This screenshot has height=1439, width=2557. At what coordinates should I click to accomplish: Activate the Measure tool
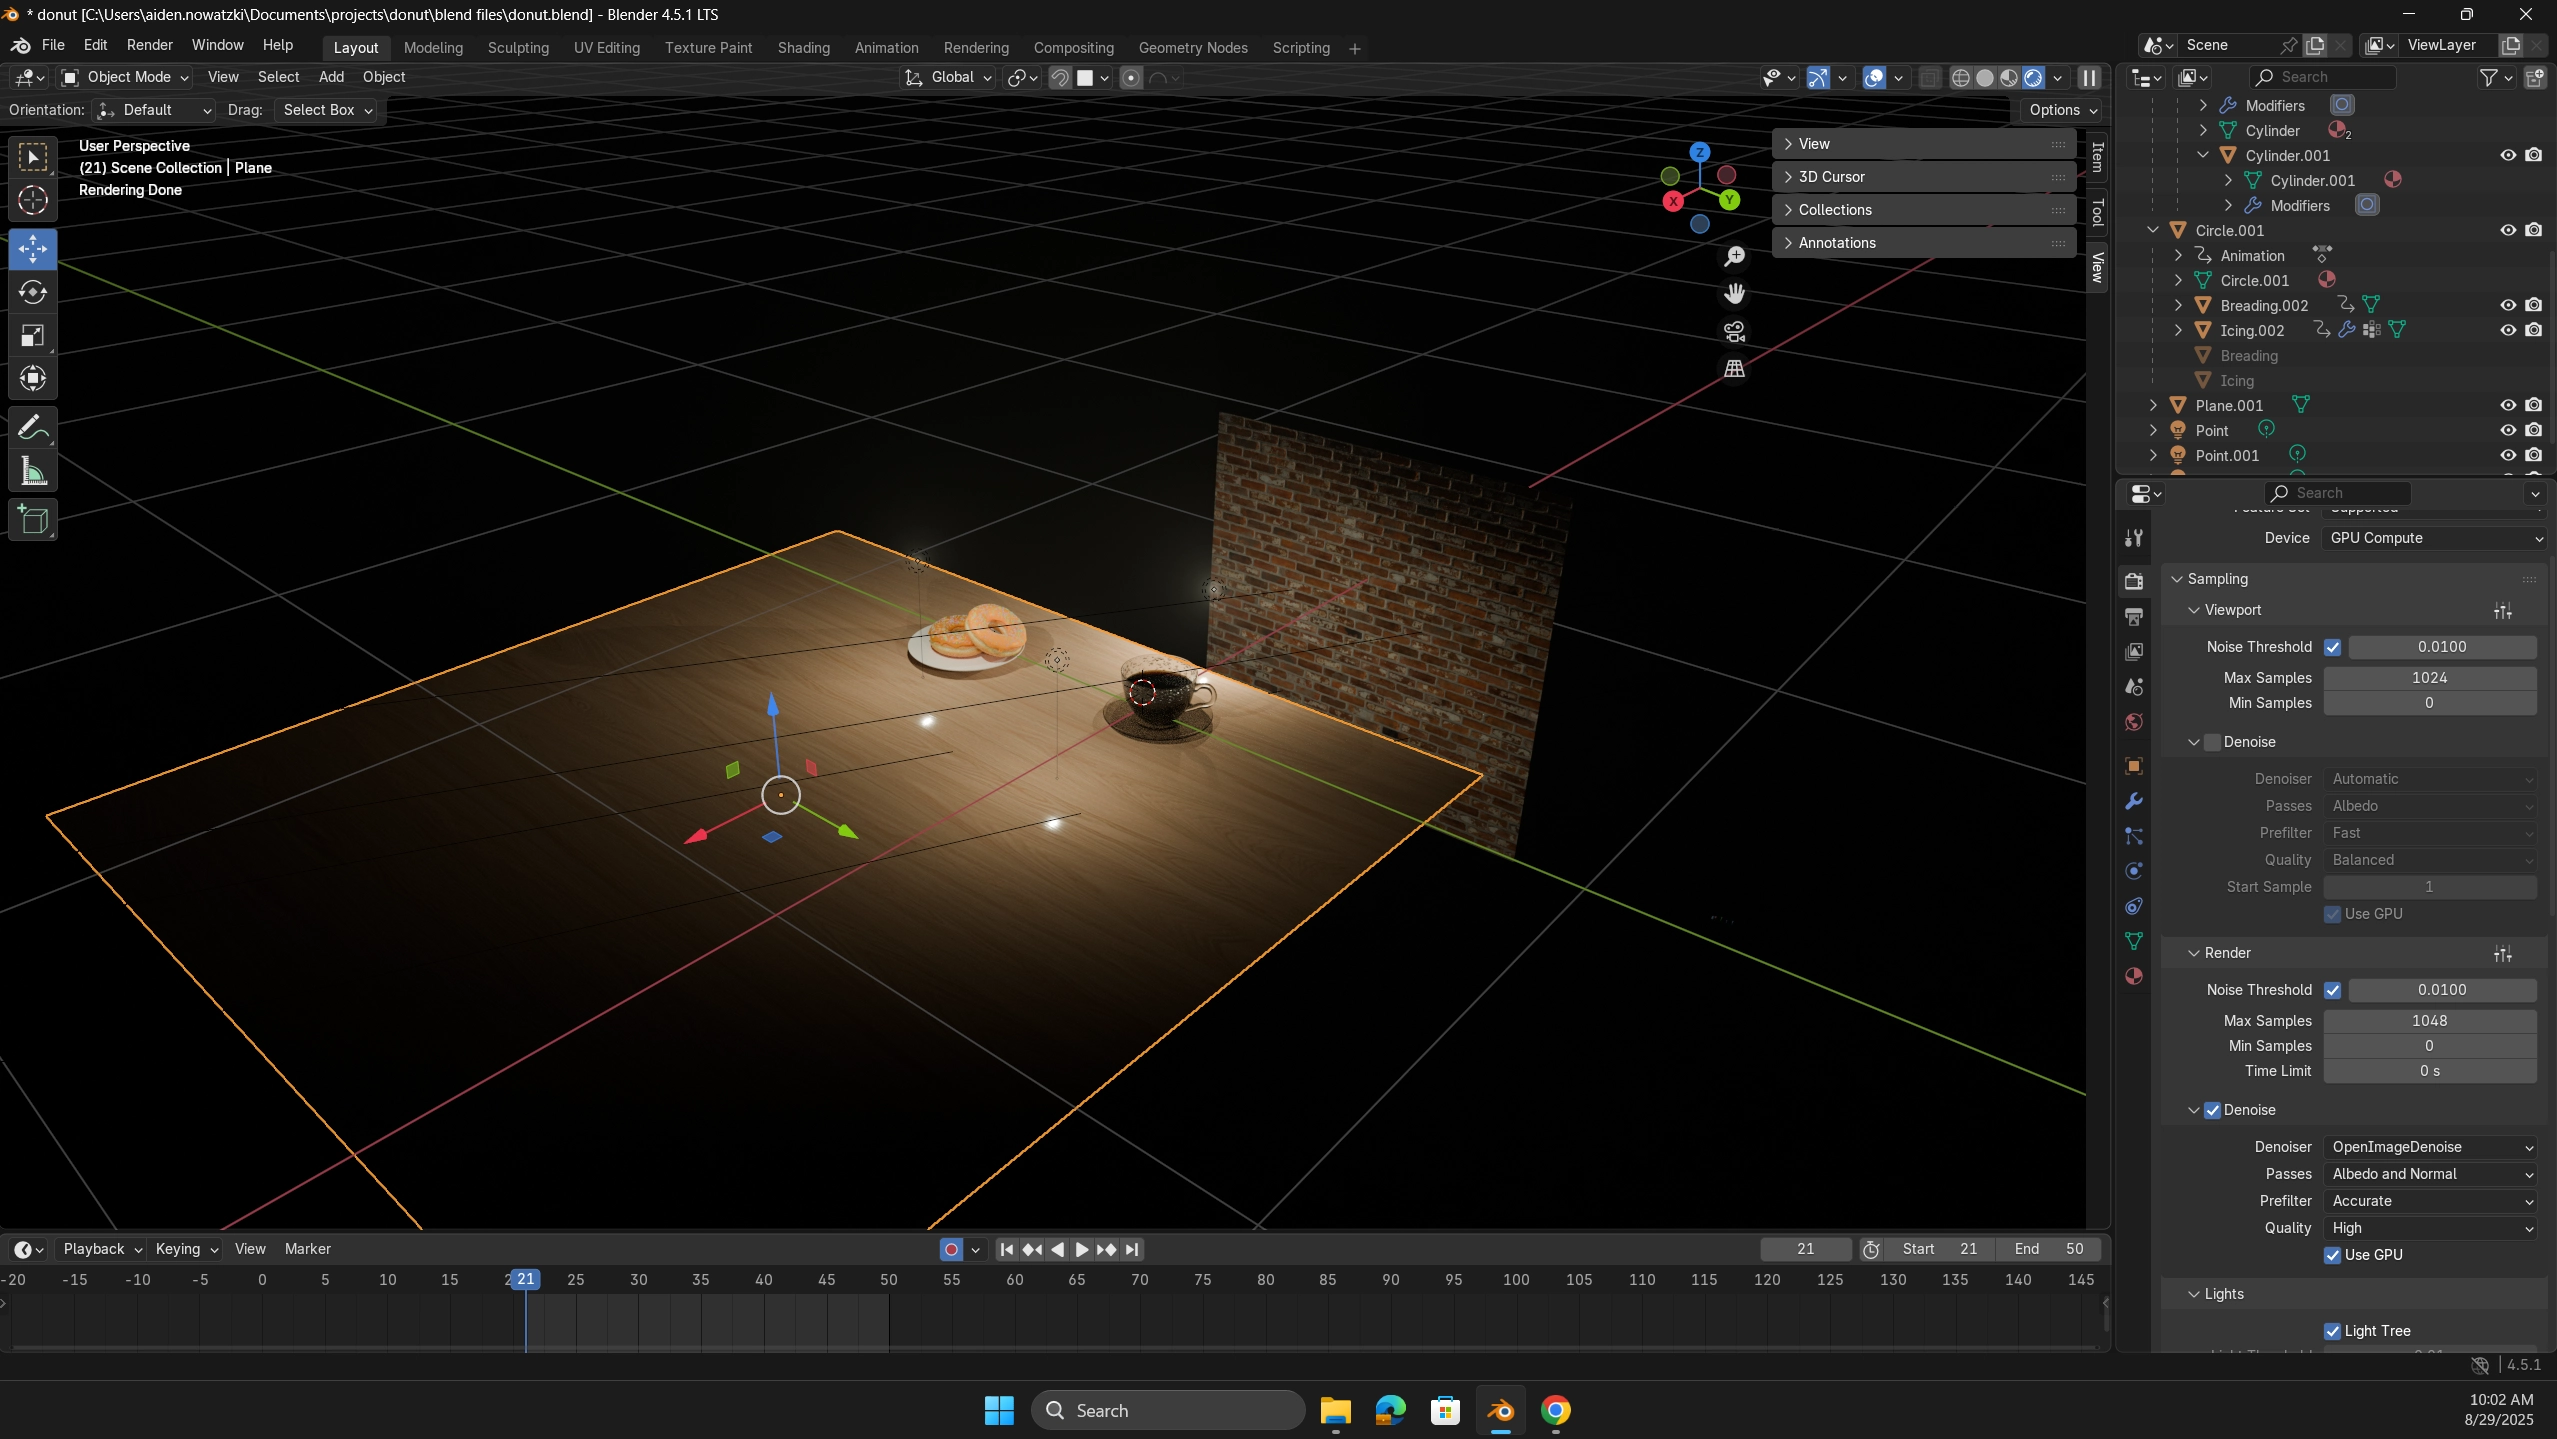tap(32, 471)
